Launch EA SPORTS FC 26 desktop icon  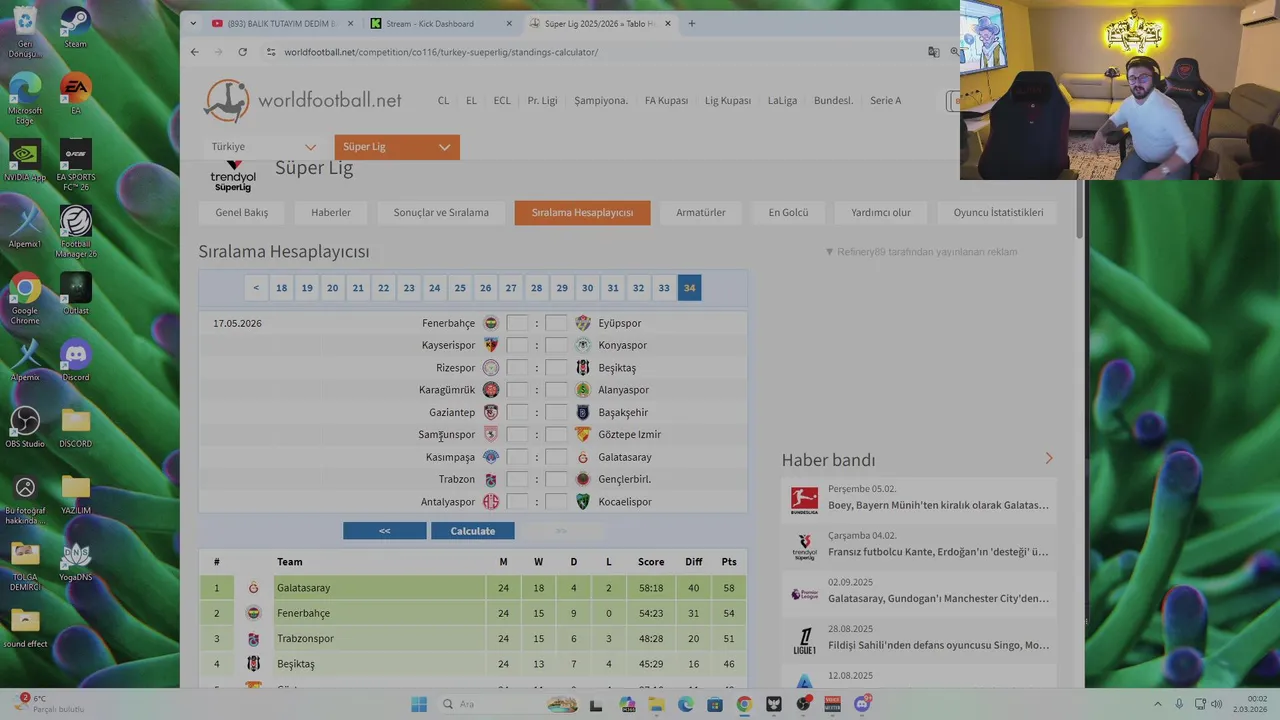pos(75,165)
